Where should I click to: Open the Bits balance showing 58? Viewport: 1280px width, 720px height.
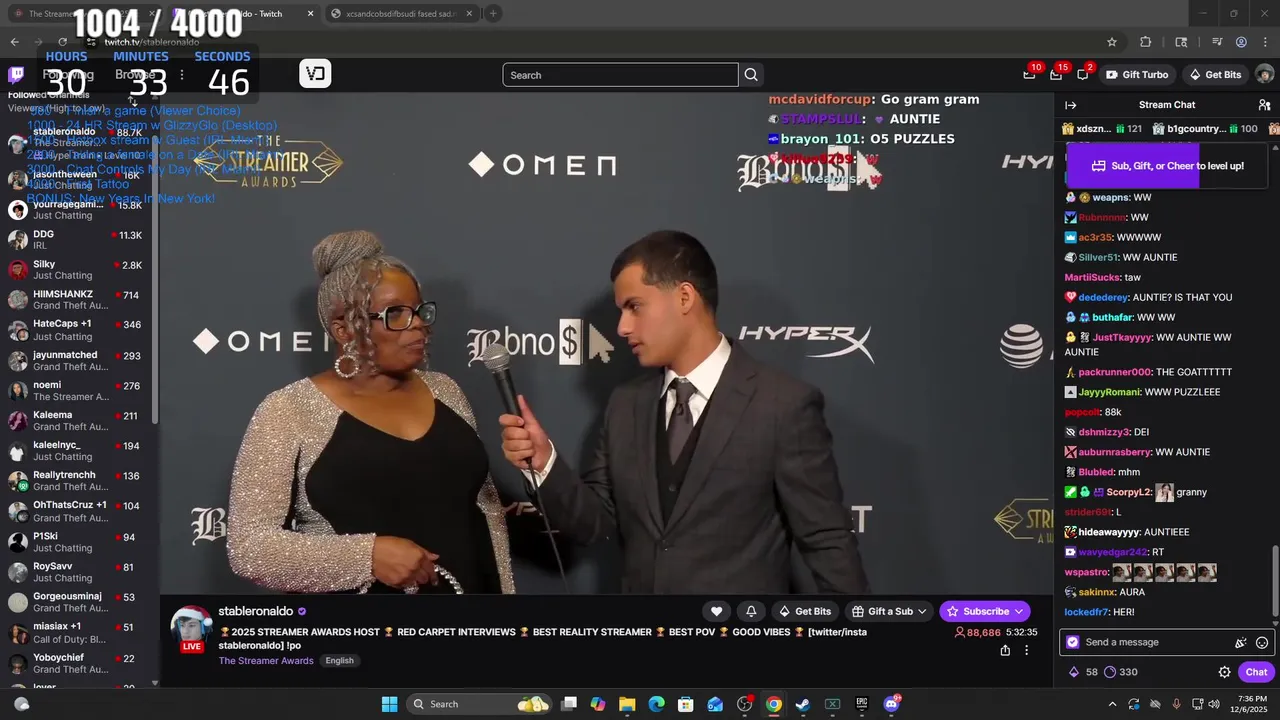coord(1084,672)
